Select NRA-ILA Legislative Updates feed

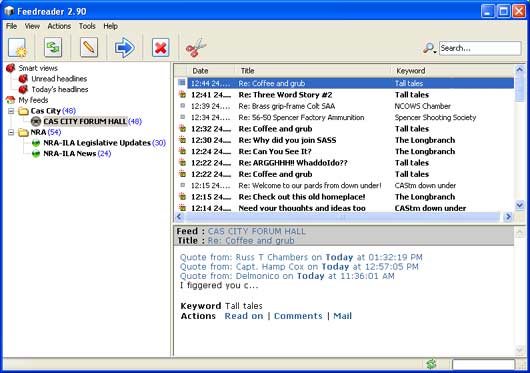(97, 143)
